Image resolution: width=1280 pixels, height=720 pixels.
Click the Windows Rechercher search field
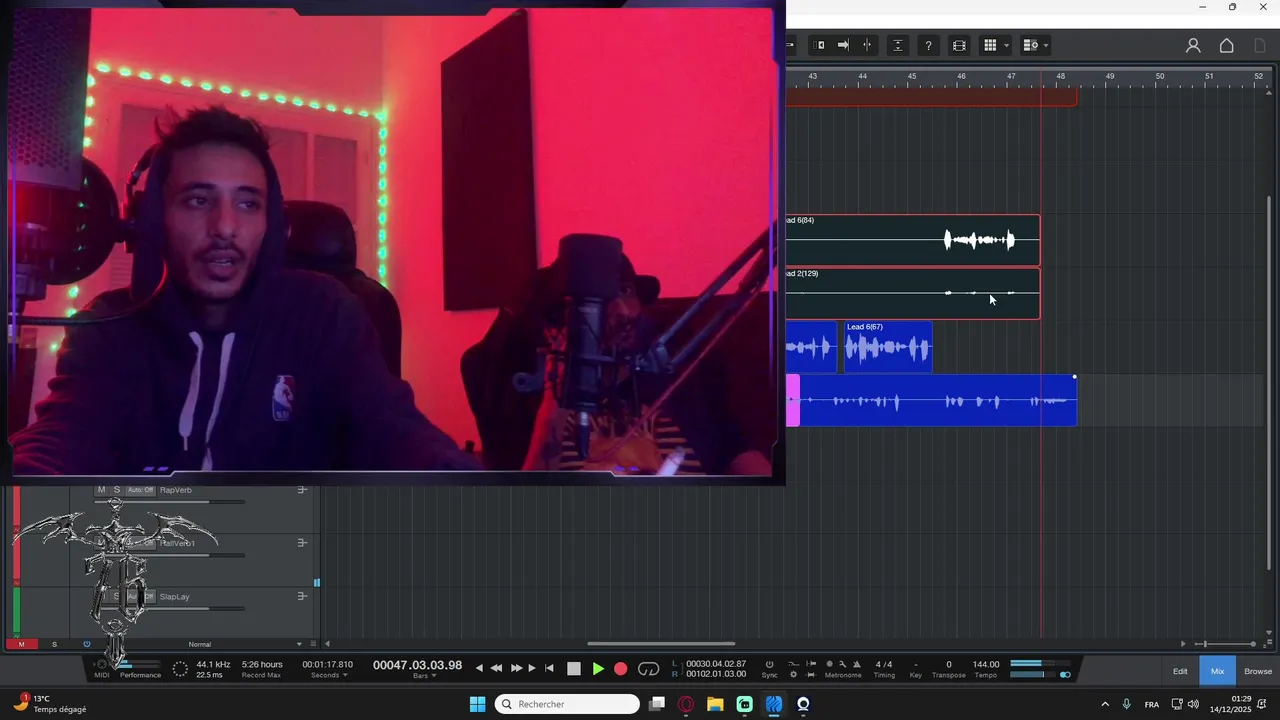[x=567, y=704]
